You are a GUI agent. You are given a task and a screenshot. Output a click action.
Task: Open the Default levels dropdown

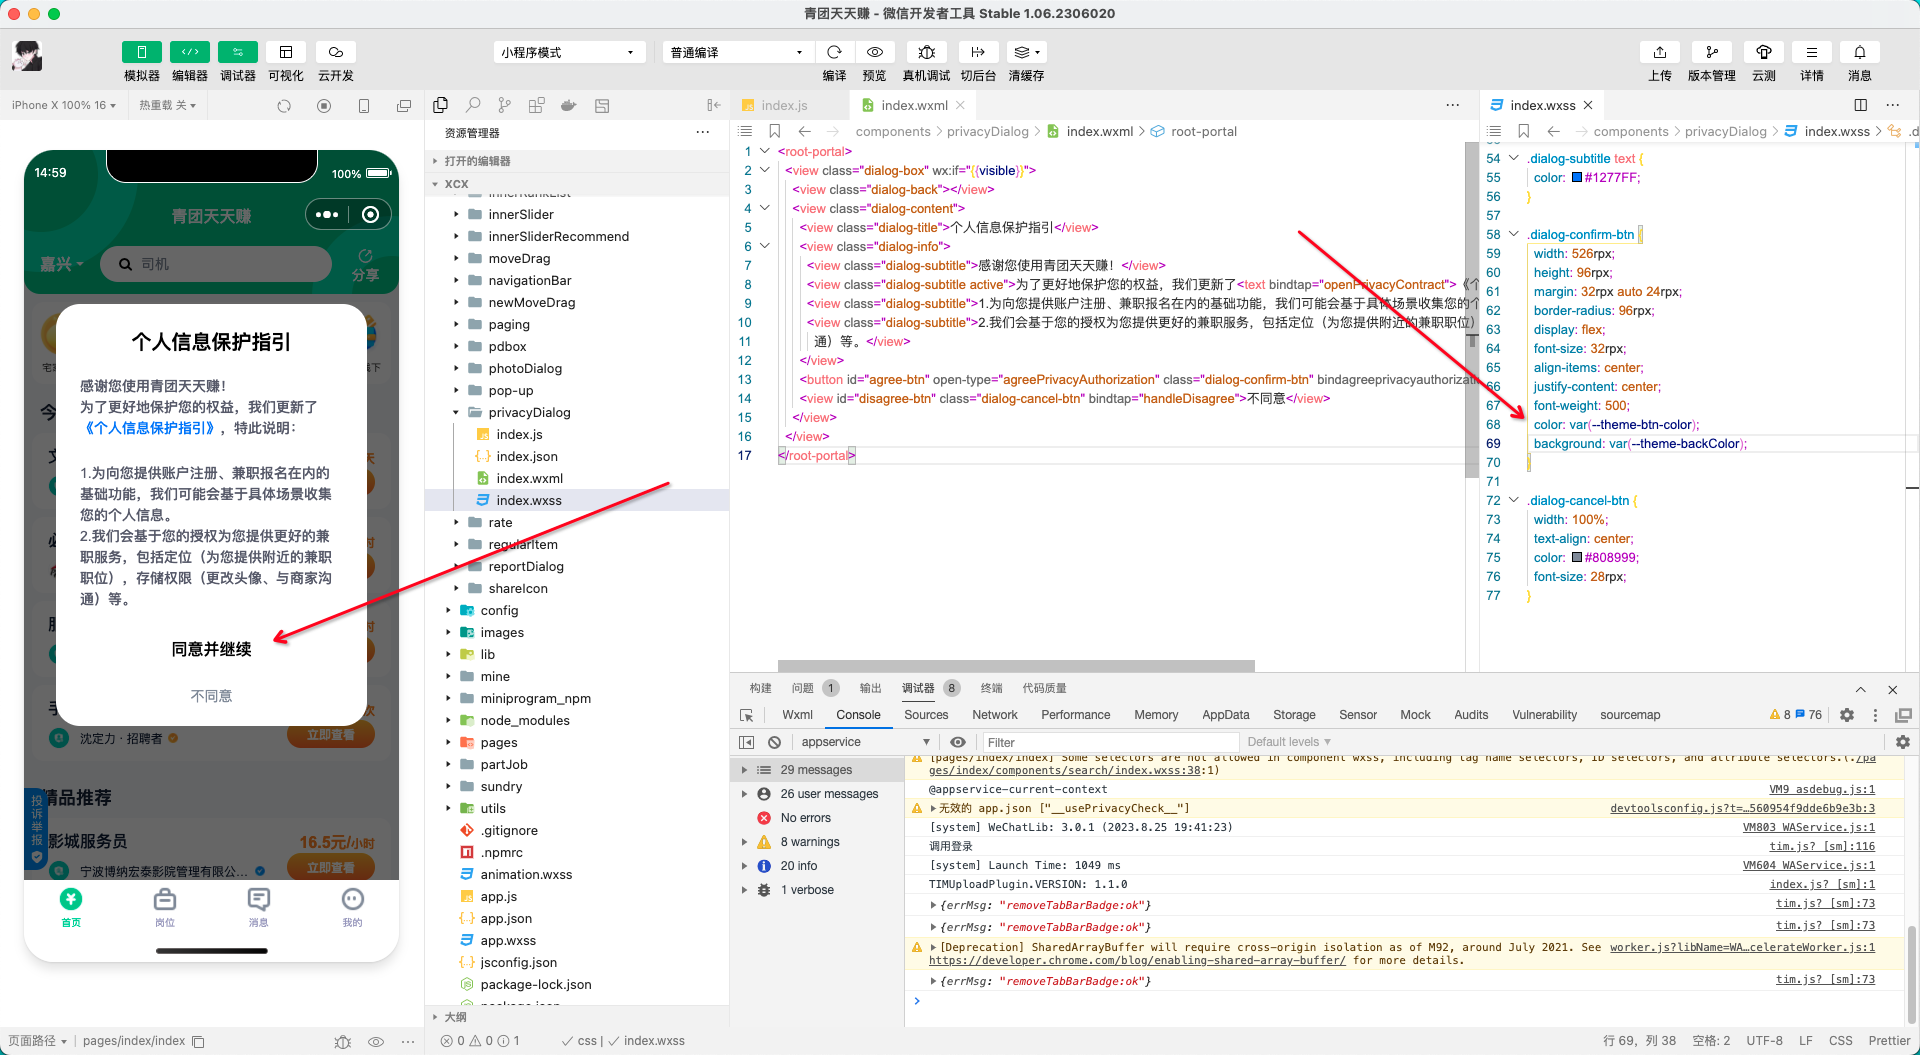pos(1289,742)
